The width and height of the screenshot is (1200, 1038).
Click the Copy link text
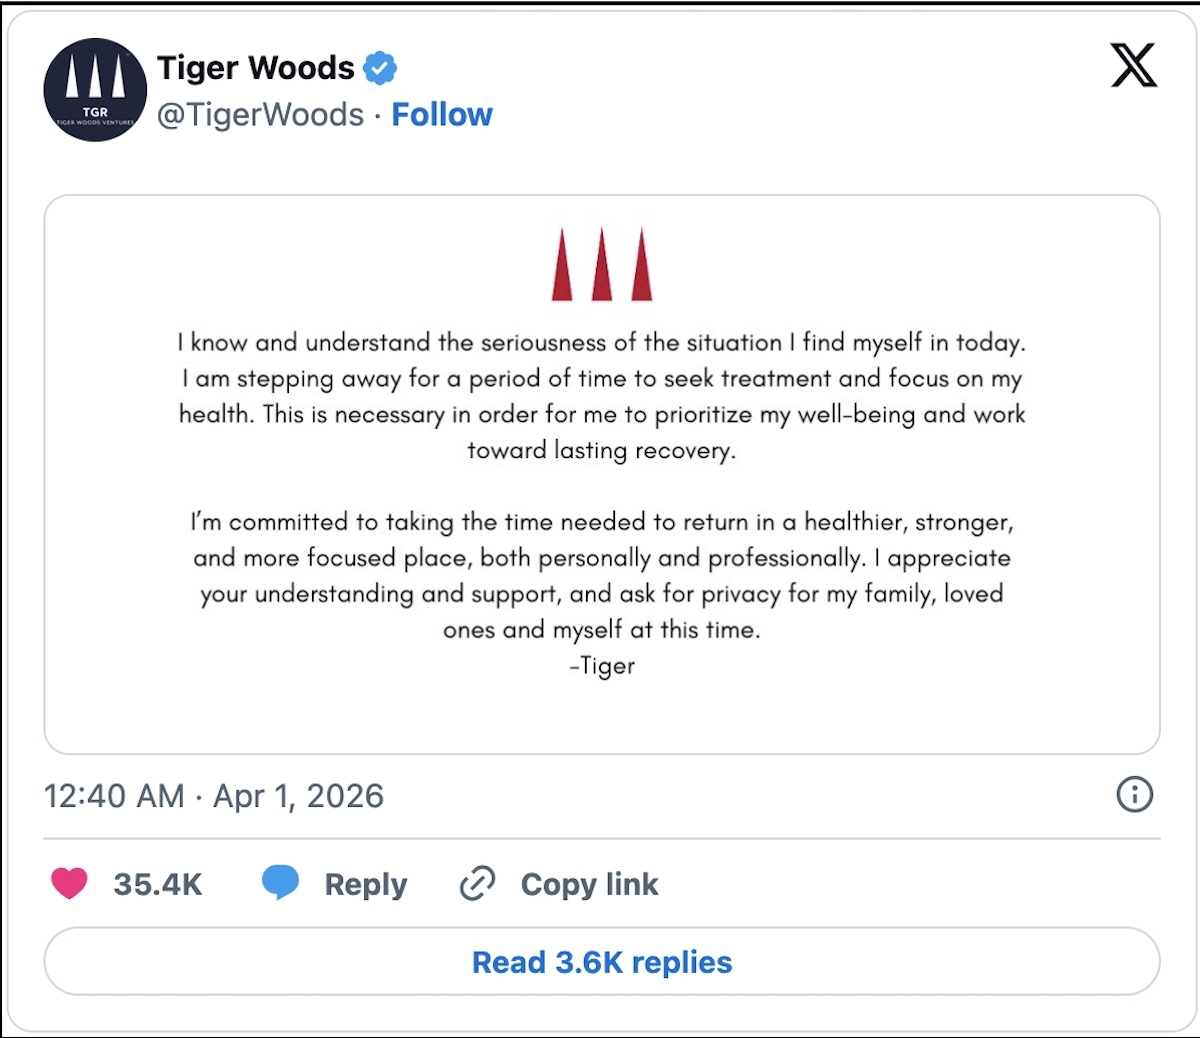589,885
